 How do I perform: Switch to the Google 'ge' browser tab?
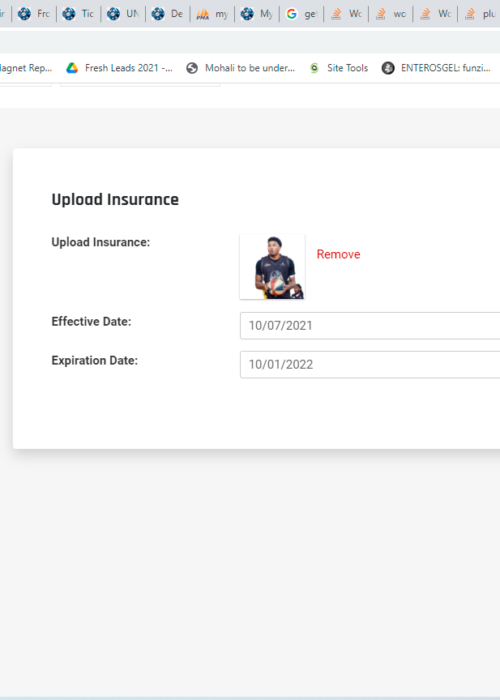click(302, 14)
